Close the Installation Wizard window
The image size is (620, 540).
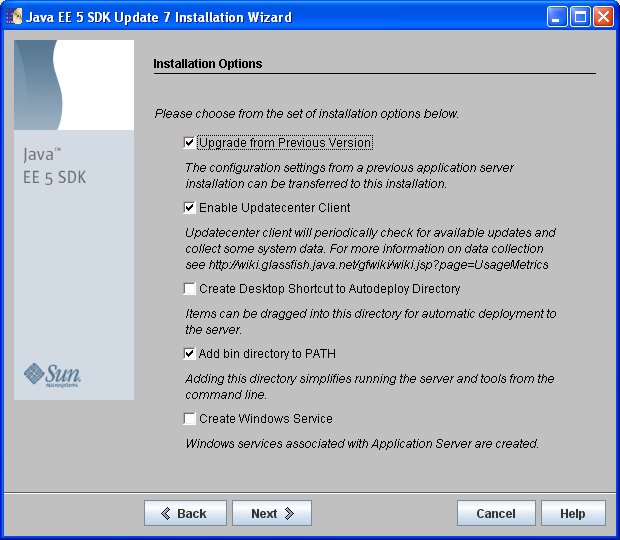coord(603,17)
